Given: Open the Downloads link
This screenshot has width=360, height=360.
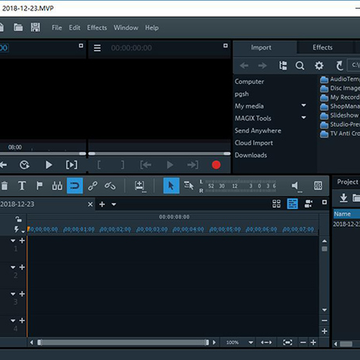Looking at the screenshot, I should 251,155.
